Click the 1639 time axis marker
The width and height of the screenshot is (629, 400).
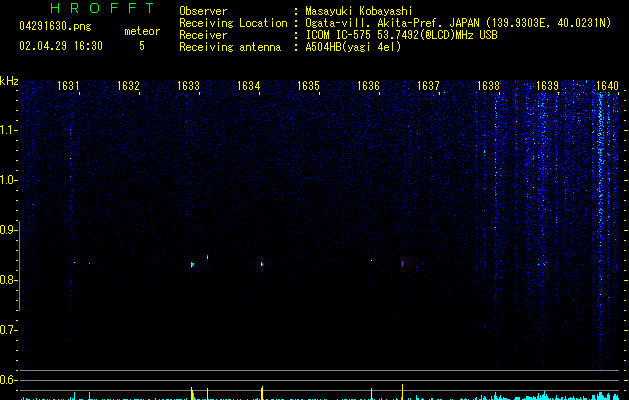548,86
